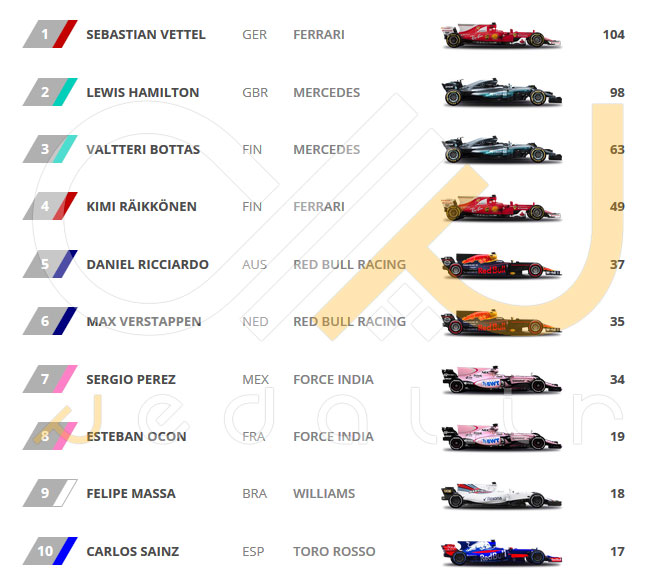The image size is (651, 579).
Task: Select Felipe Massa's white Williams car image
Action: 501,494
